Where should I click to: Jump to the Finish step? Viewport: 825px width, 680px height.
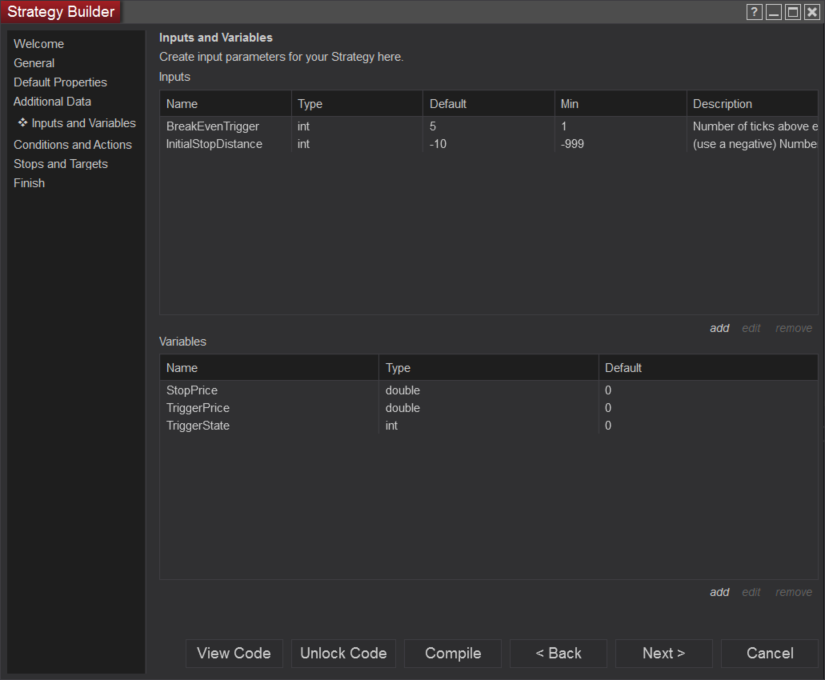click(29, 183)
